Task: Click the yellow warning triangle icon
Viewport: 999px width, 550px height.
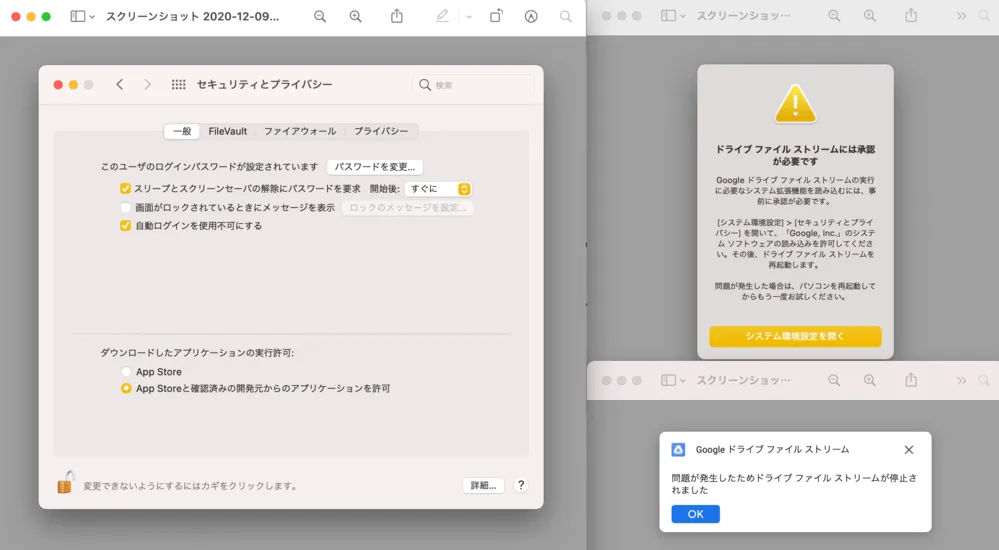Action: pos(795,104)
